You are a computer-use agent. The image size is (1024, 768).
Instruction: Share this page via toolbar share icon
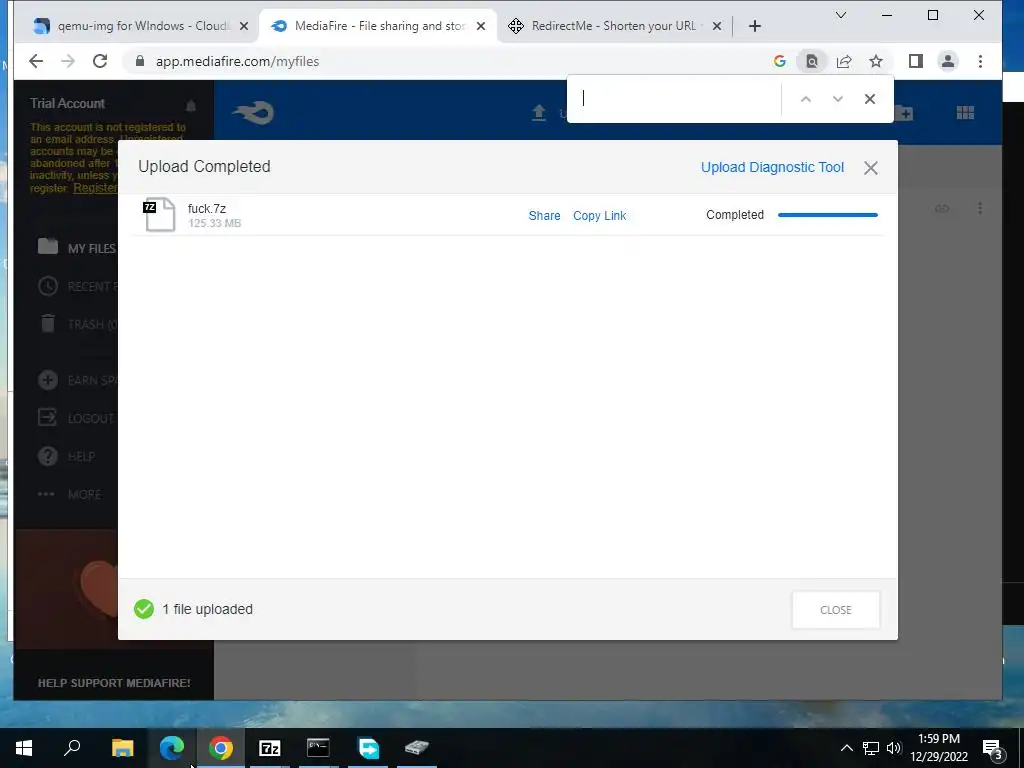click(844, 61)
